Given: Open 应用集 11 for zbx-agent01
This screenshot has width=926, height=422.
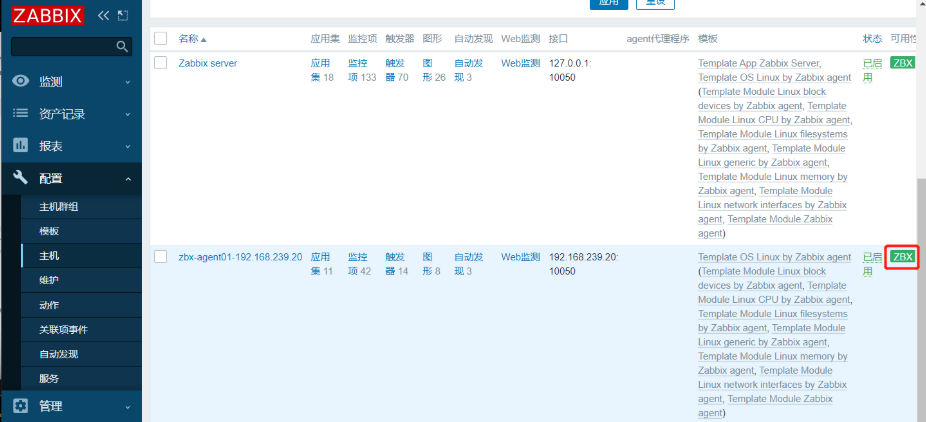Looking at the screenshot, I should click(x=322, y=264).
